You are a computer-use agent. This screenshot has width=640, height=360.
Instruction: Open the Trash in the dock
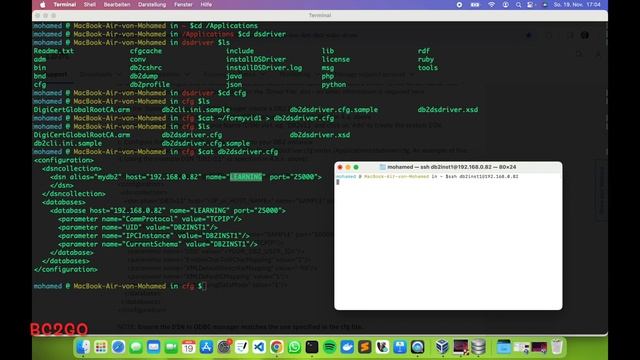click(x=557, y=347)
